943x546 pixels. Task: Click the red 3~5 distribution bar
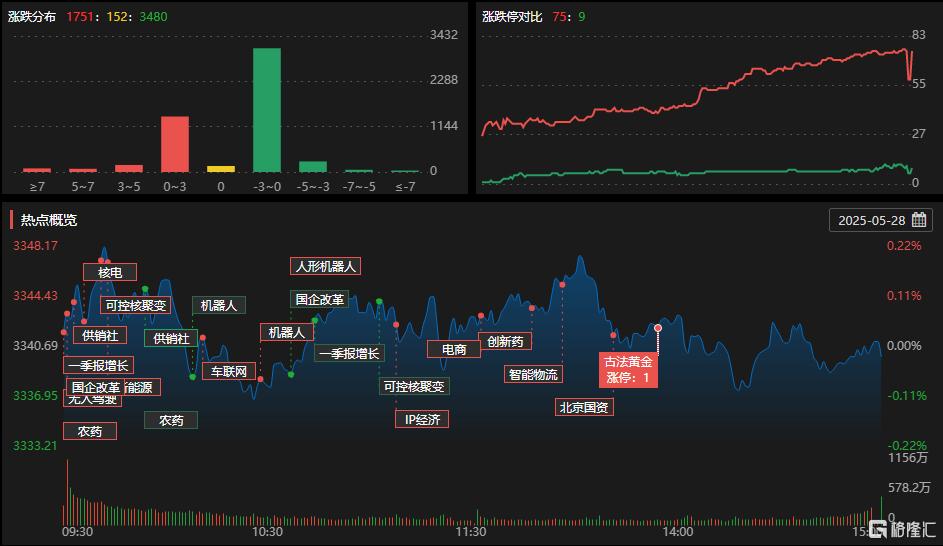tap(129, 168)
